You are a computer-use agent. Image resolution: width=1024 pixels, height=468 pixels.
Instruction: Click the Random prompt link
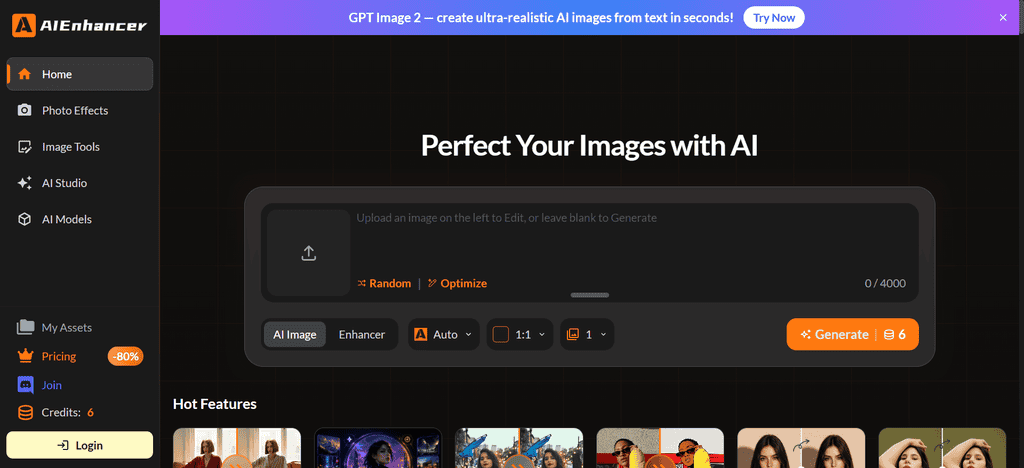[384, 283]
